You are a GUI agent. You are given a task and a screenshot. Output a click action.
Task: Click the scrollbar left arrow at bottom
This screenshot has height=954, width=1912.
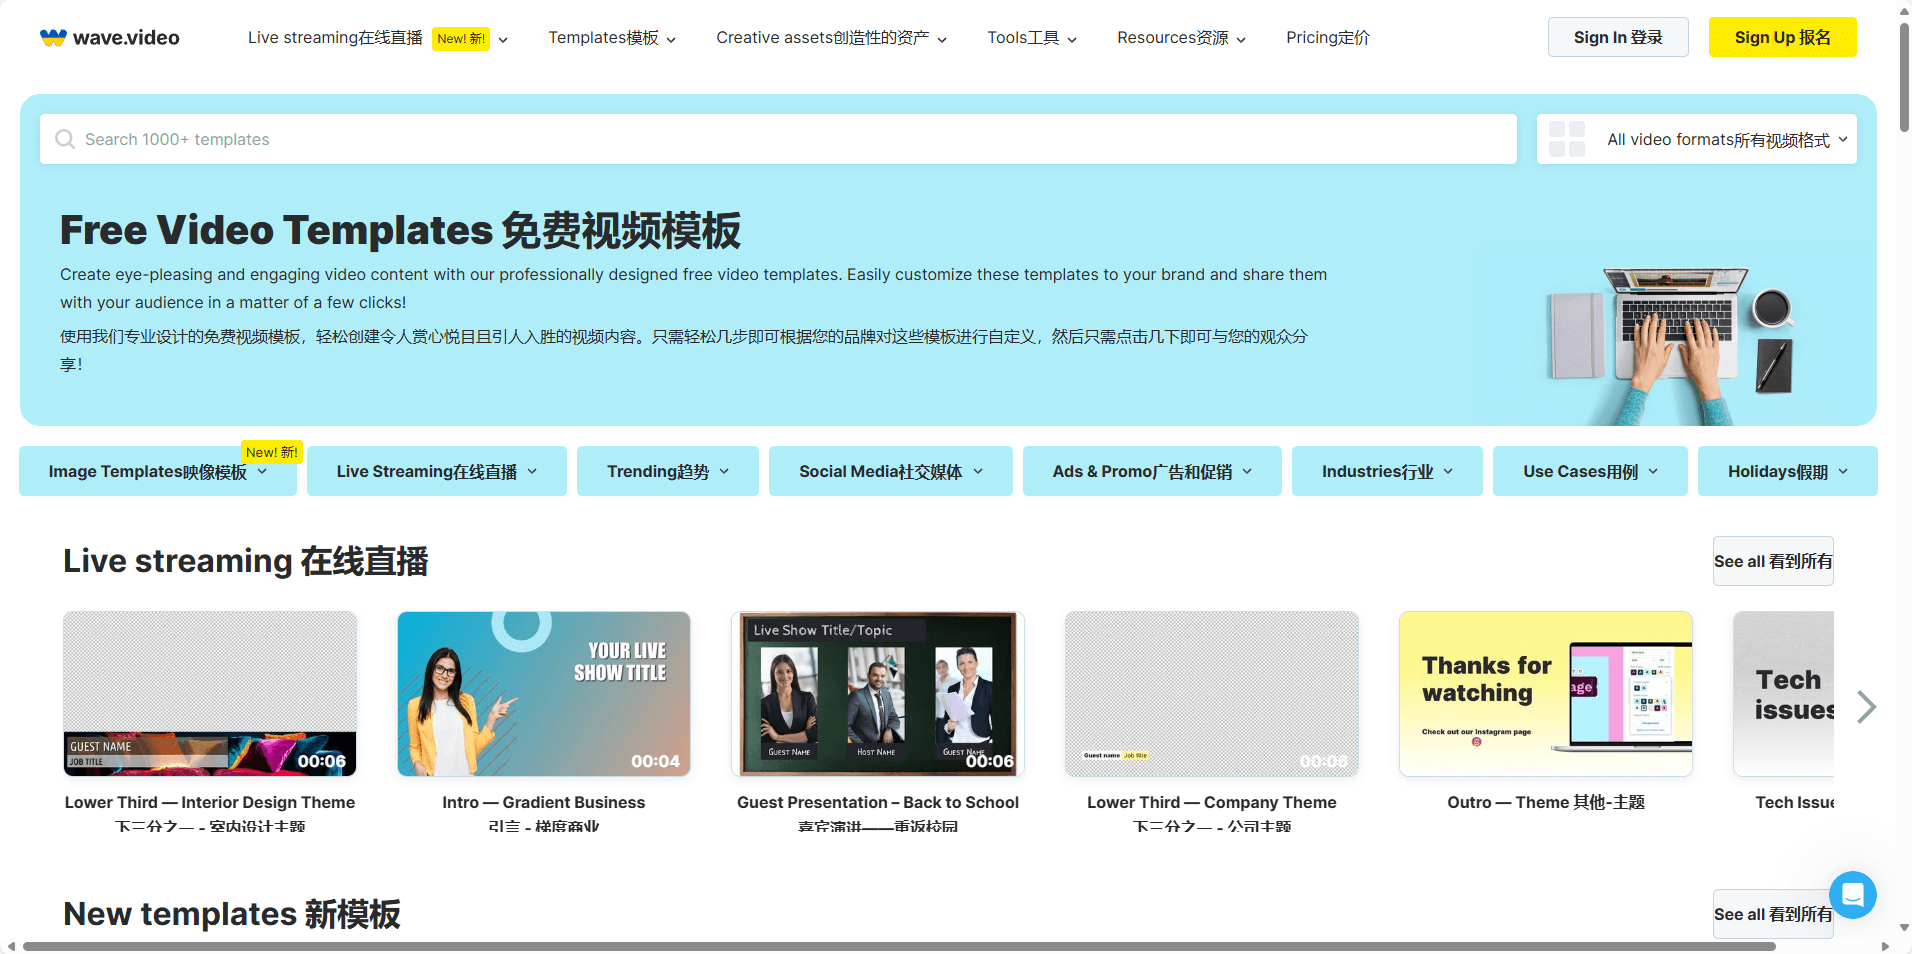[11, 946]
